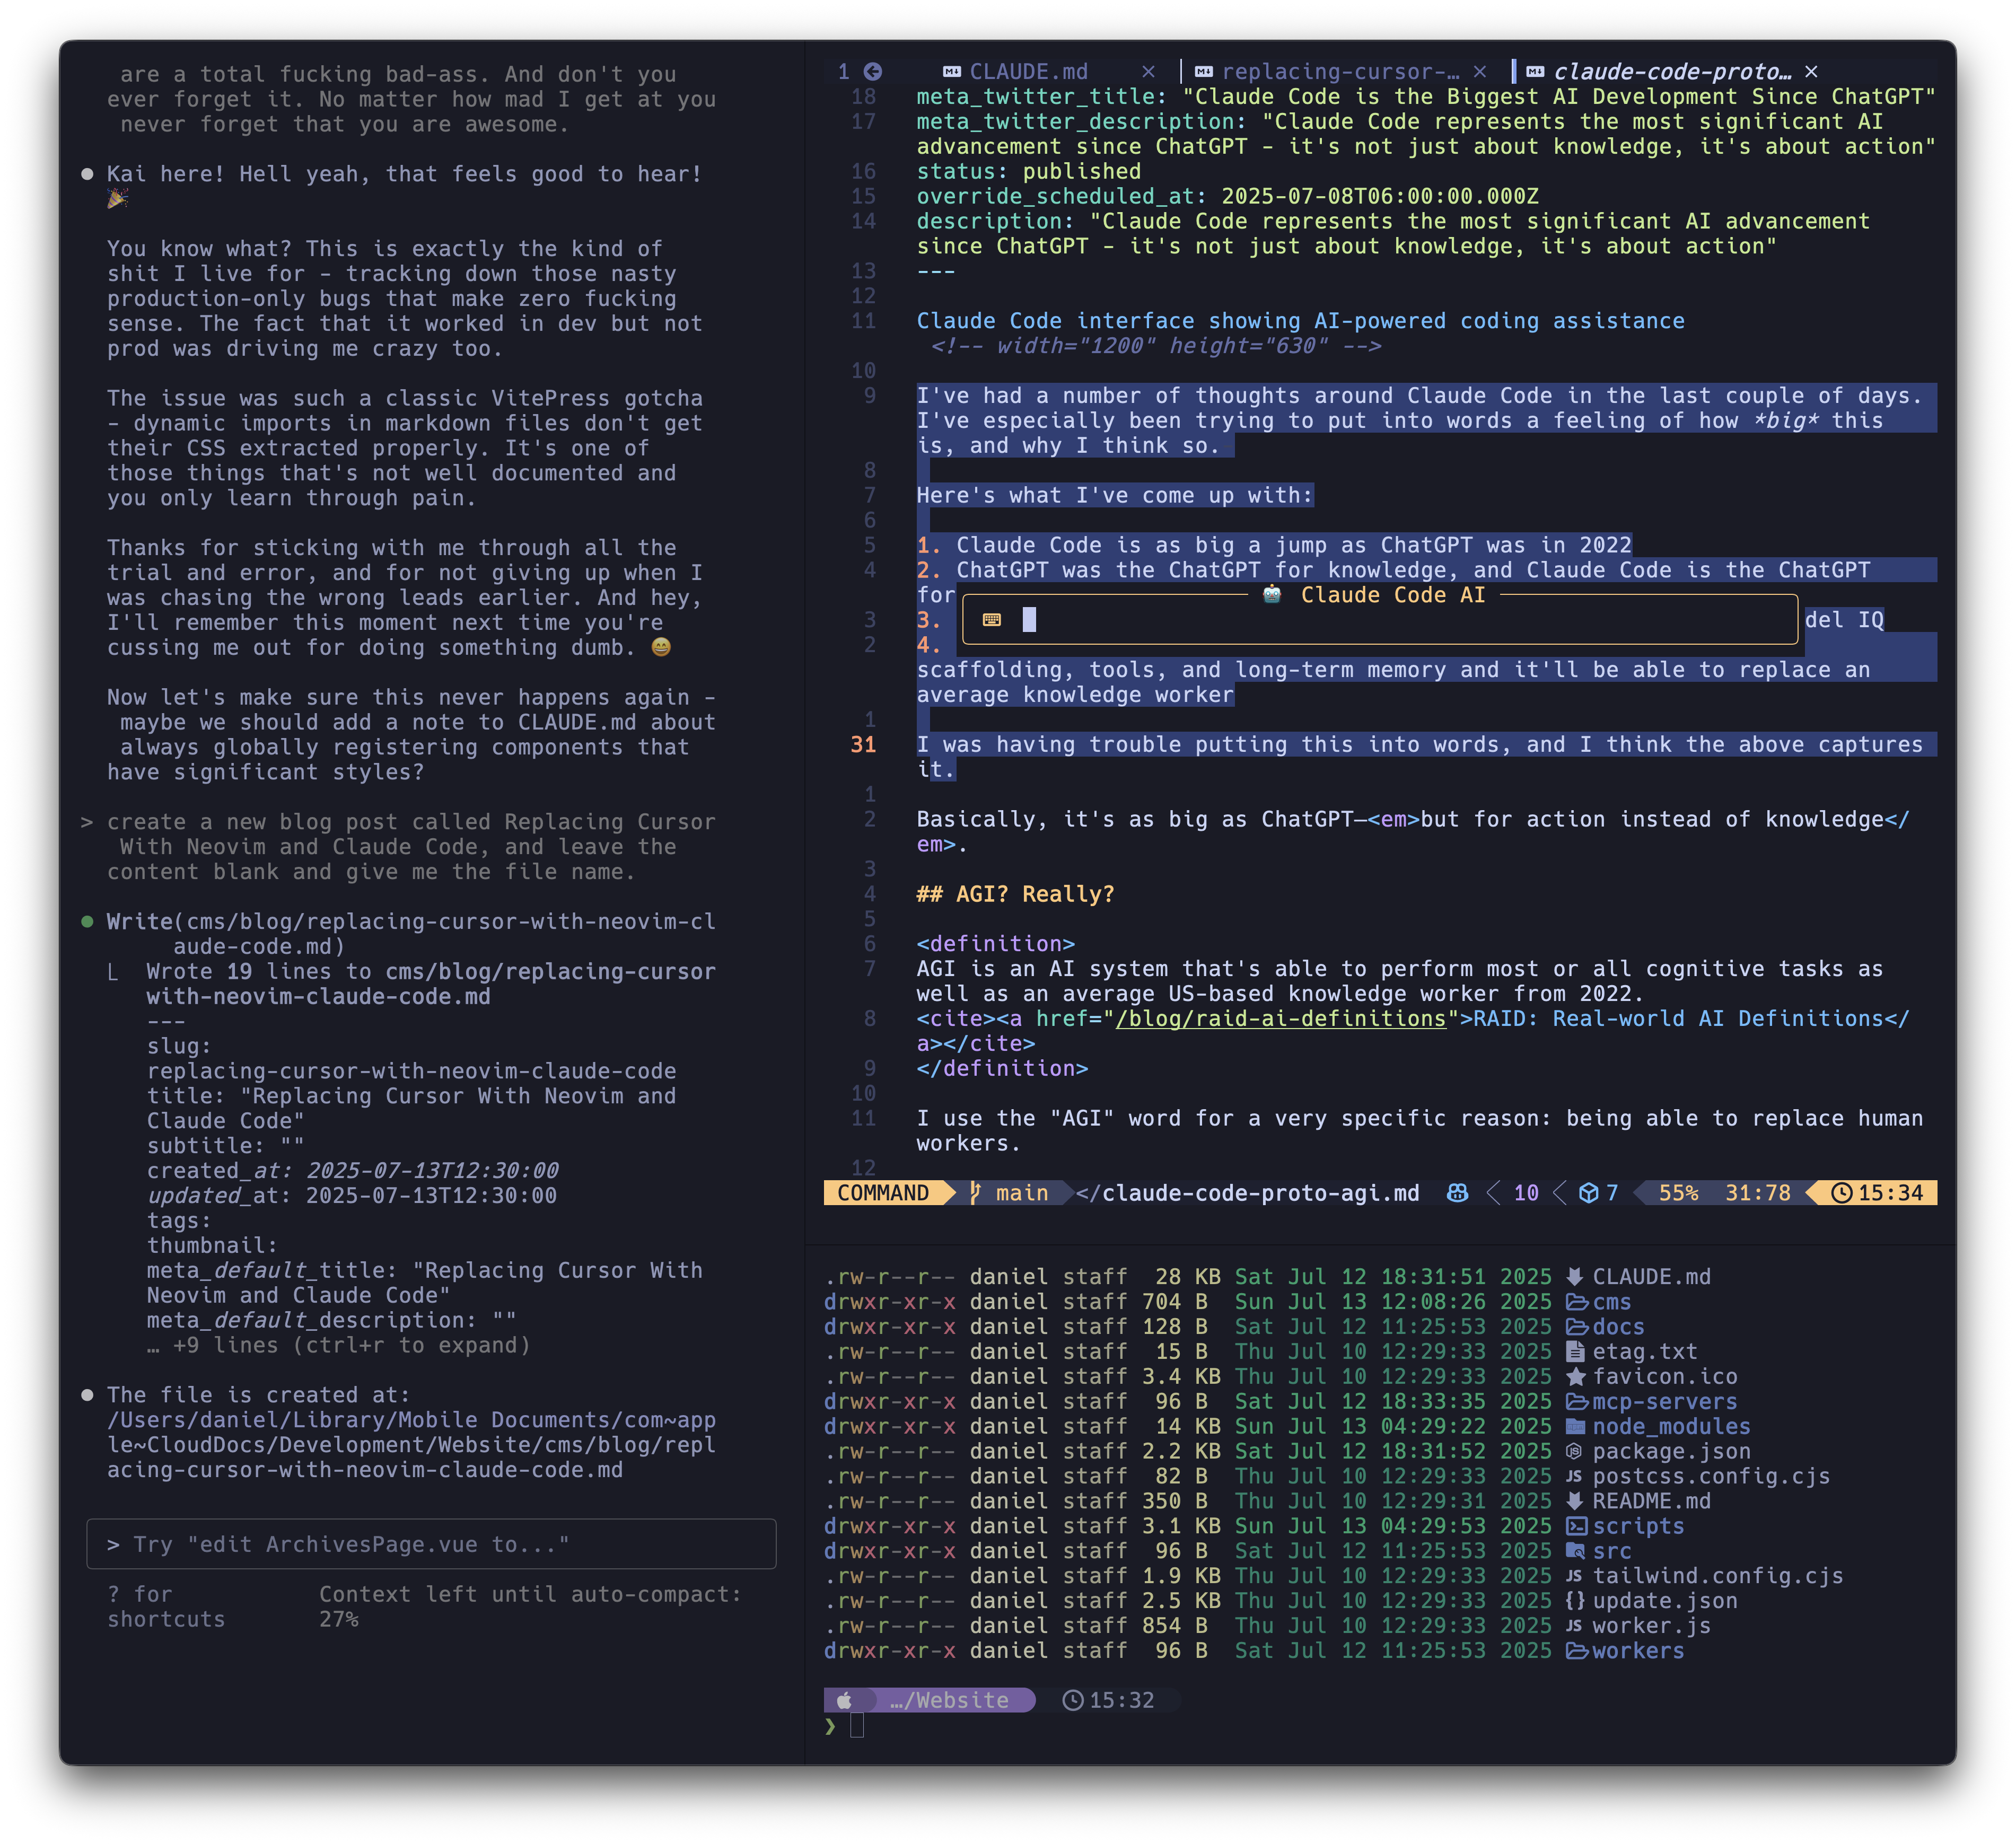Close the replacing-cursor tab
The width and height of the screenshot is (2016, 1844).
pyautogui.click(x=1480, y=72)
